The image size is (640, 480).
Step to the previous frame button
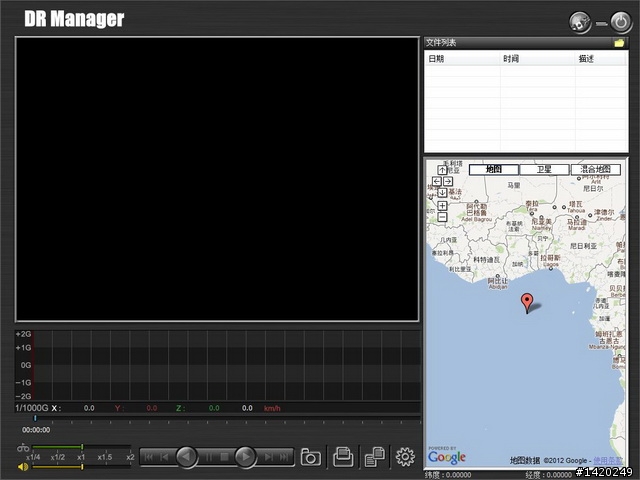point(164,457)
